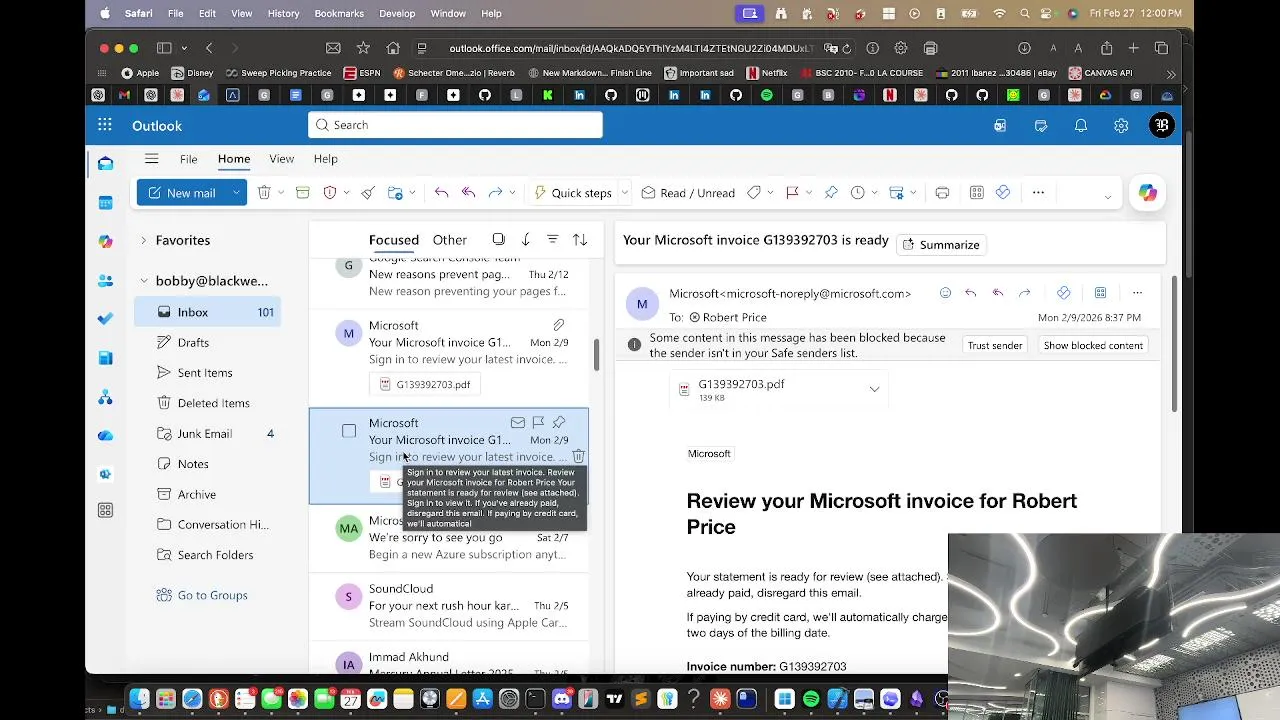
Task: Click the Pin icon in the ribbon
Action: point(831,193)
